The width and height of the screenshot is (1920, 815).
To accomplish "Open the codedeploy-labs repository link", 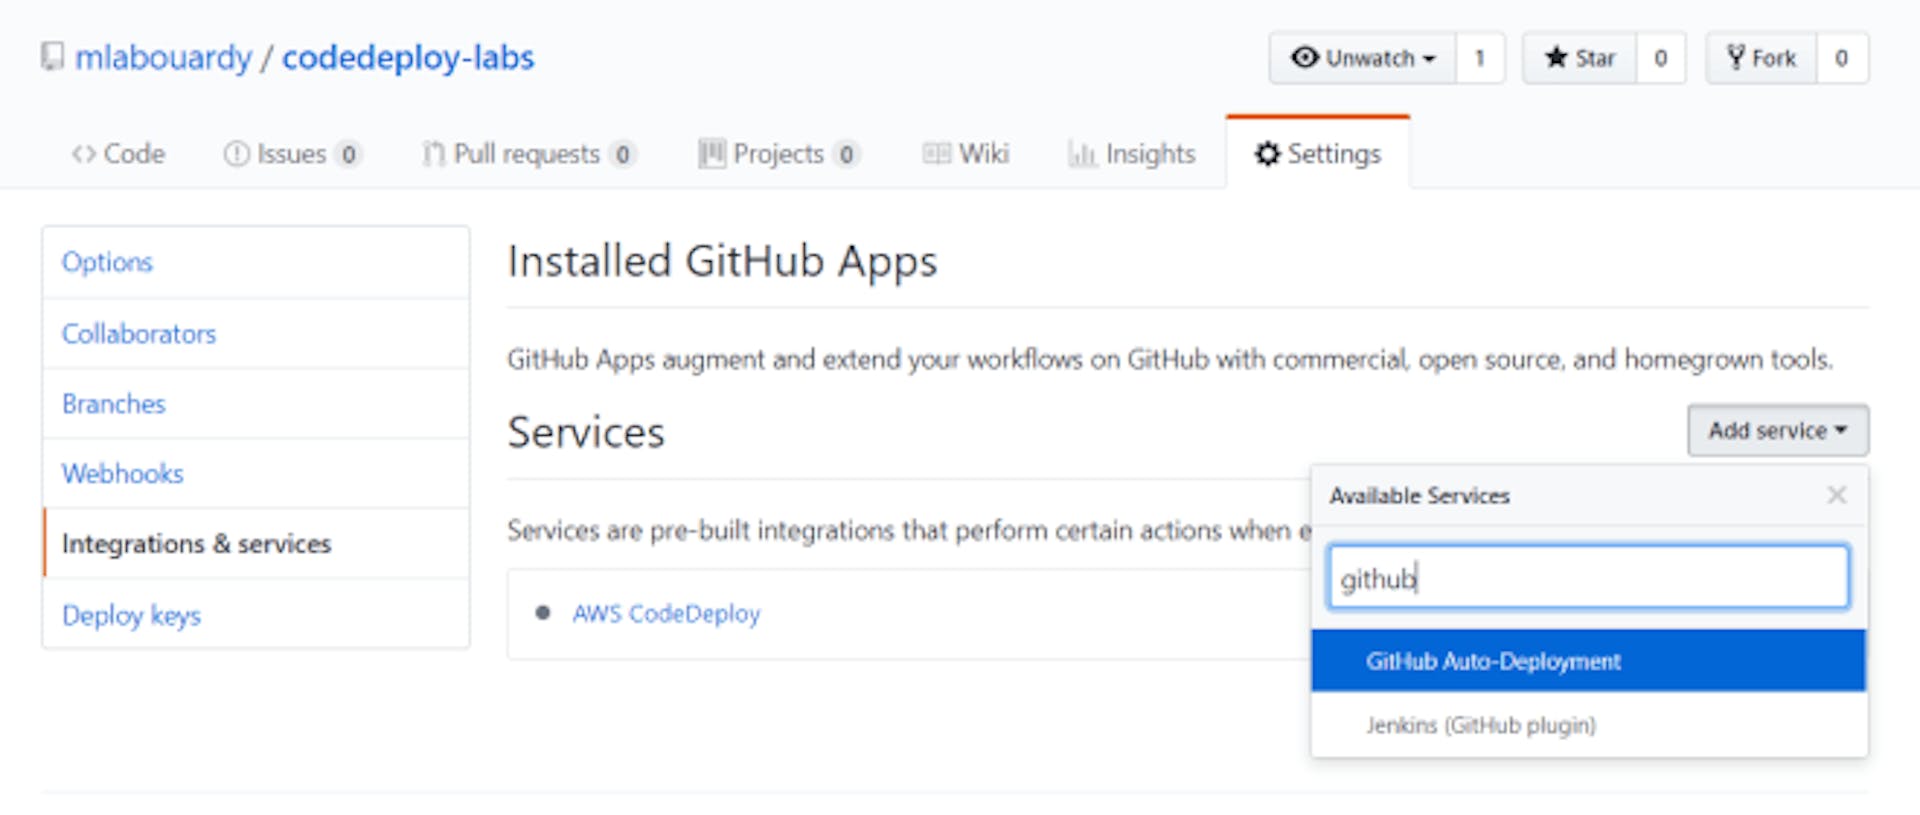I will 408,57.
